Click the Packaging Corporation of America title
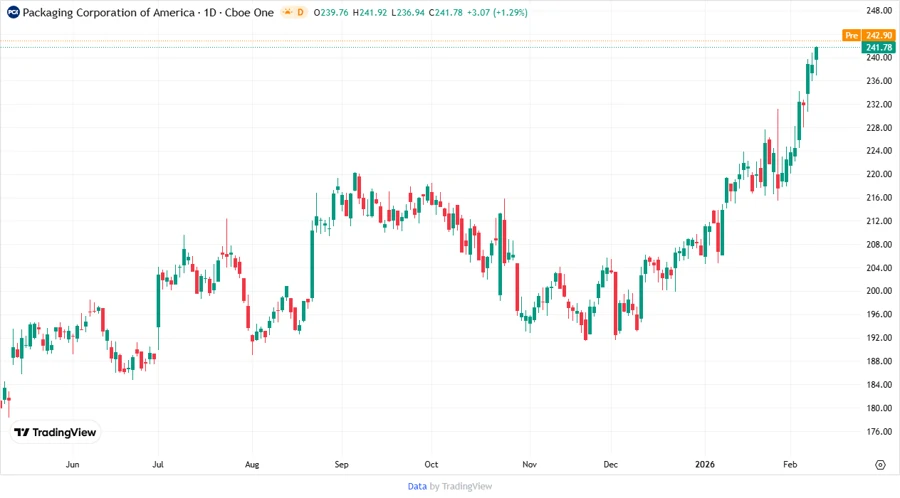Screen dimensions: 900x498 click(x=108, y=12)
